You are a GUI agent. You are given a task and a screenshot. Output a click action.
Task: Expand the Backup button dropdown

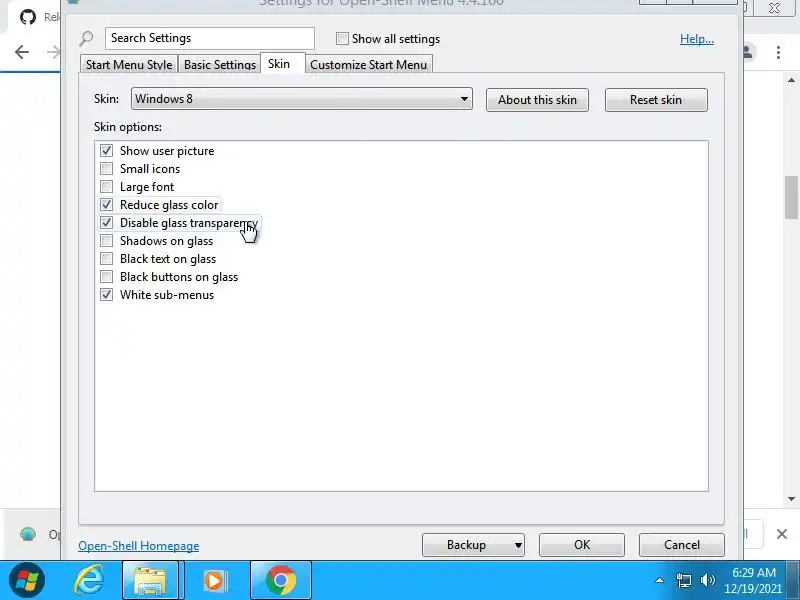(x=518, y=545)
